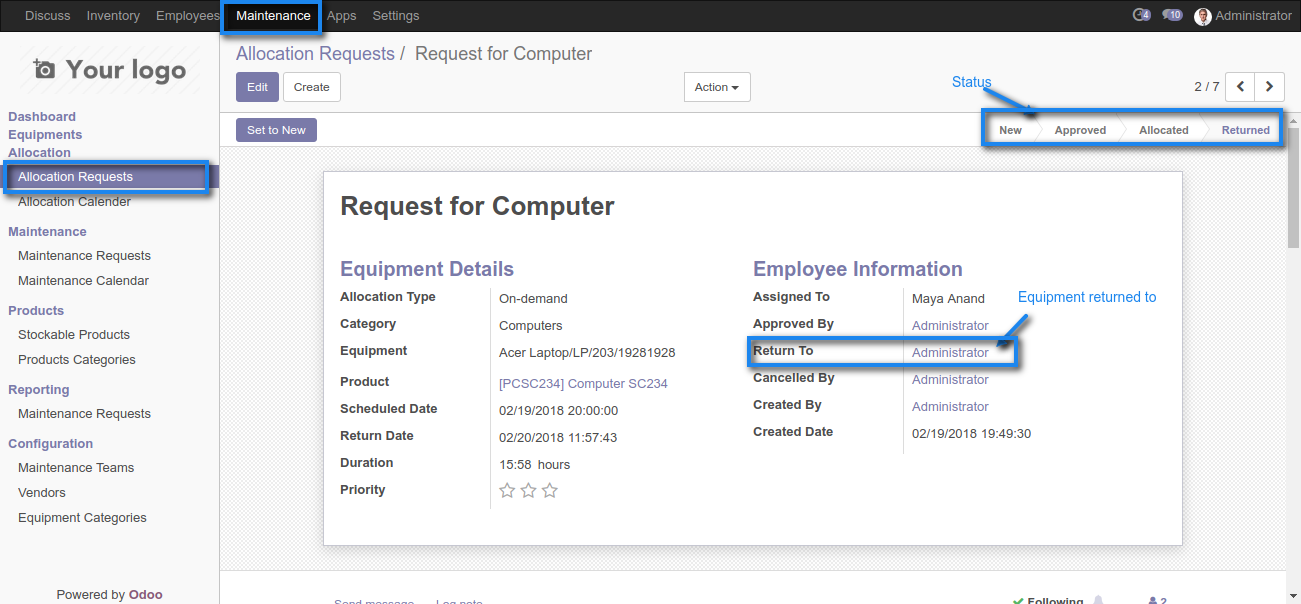Click the return date 02/20/2018 11:57:43
This screenshot has width=1301, height=604.
[558, 438]
